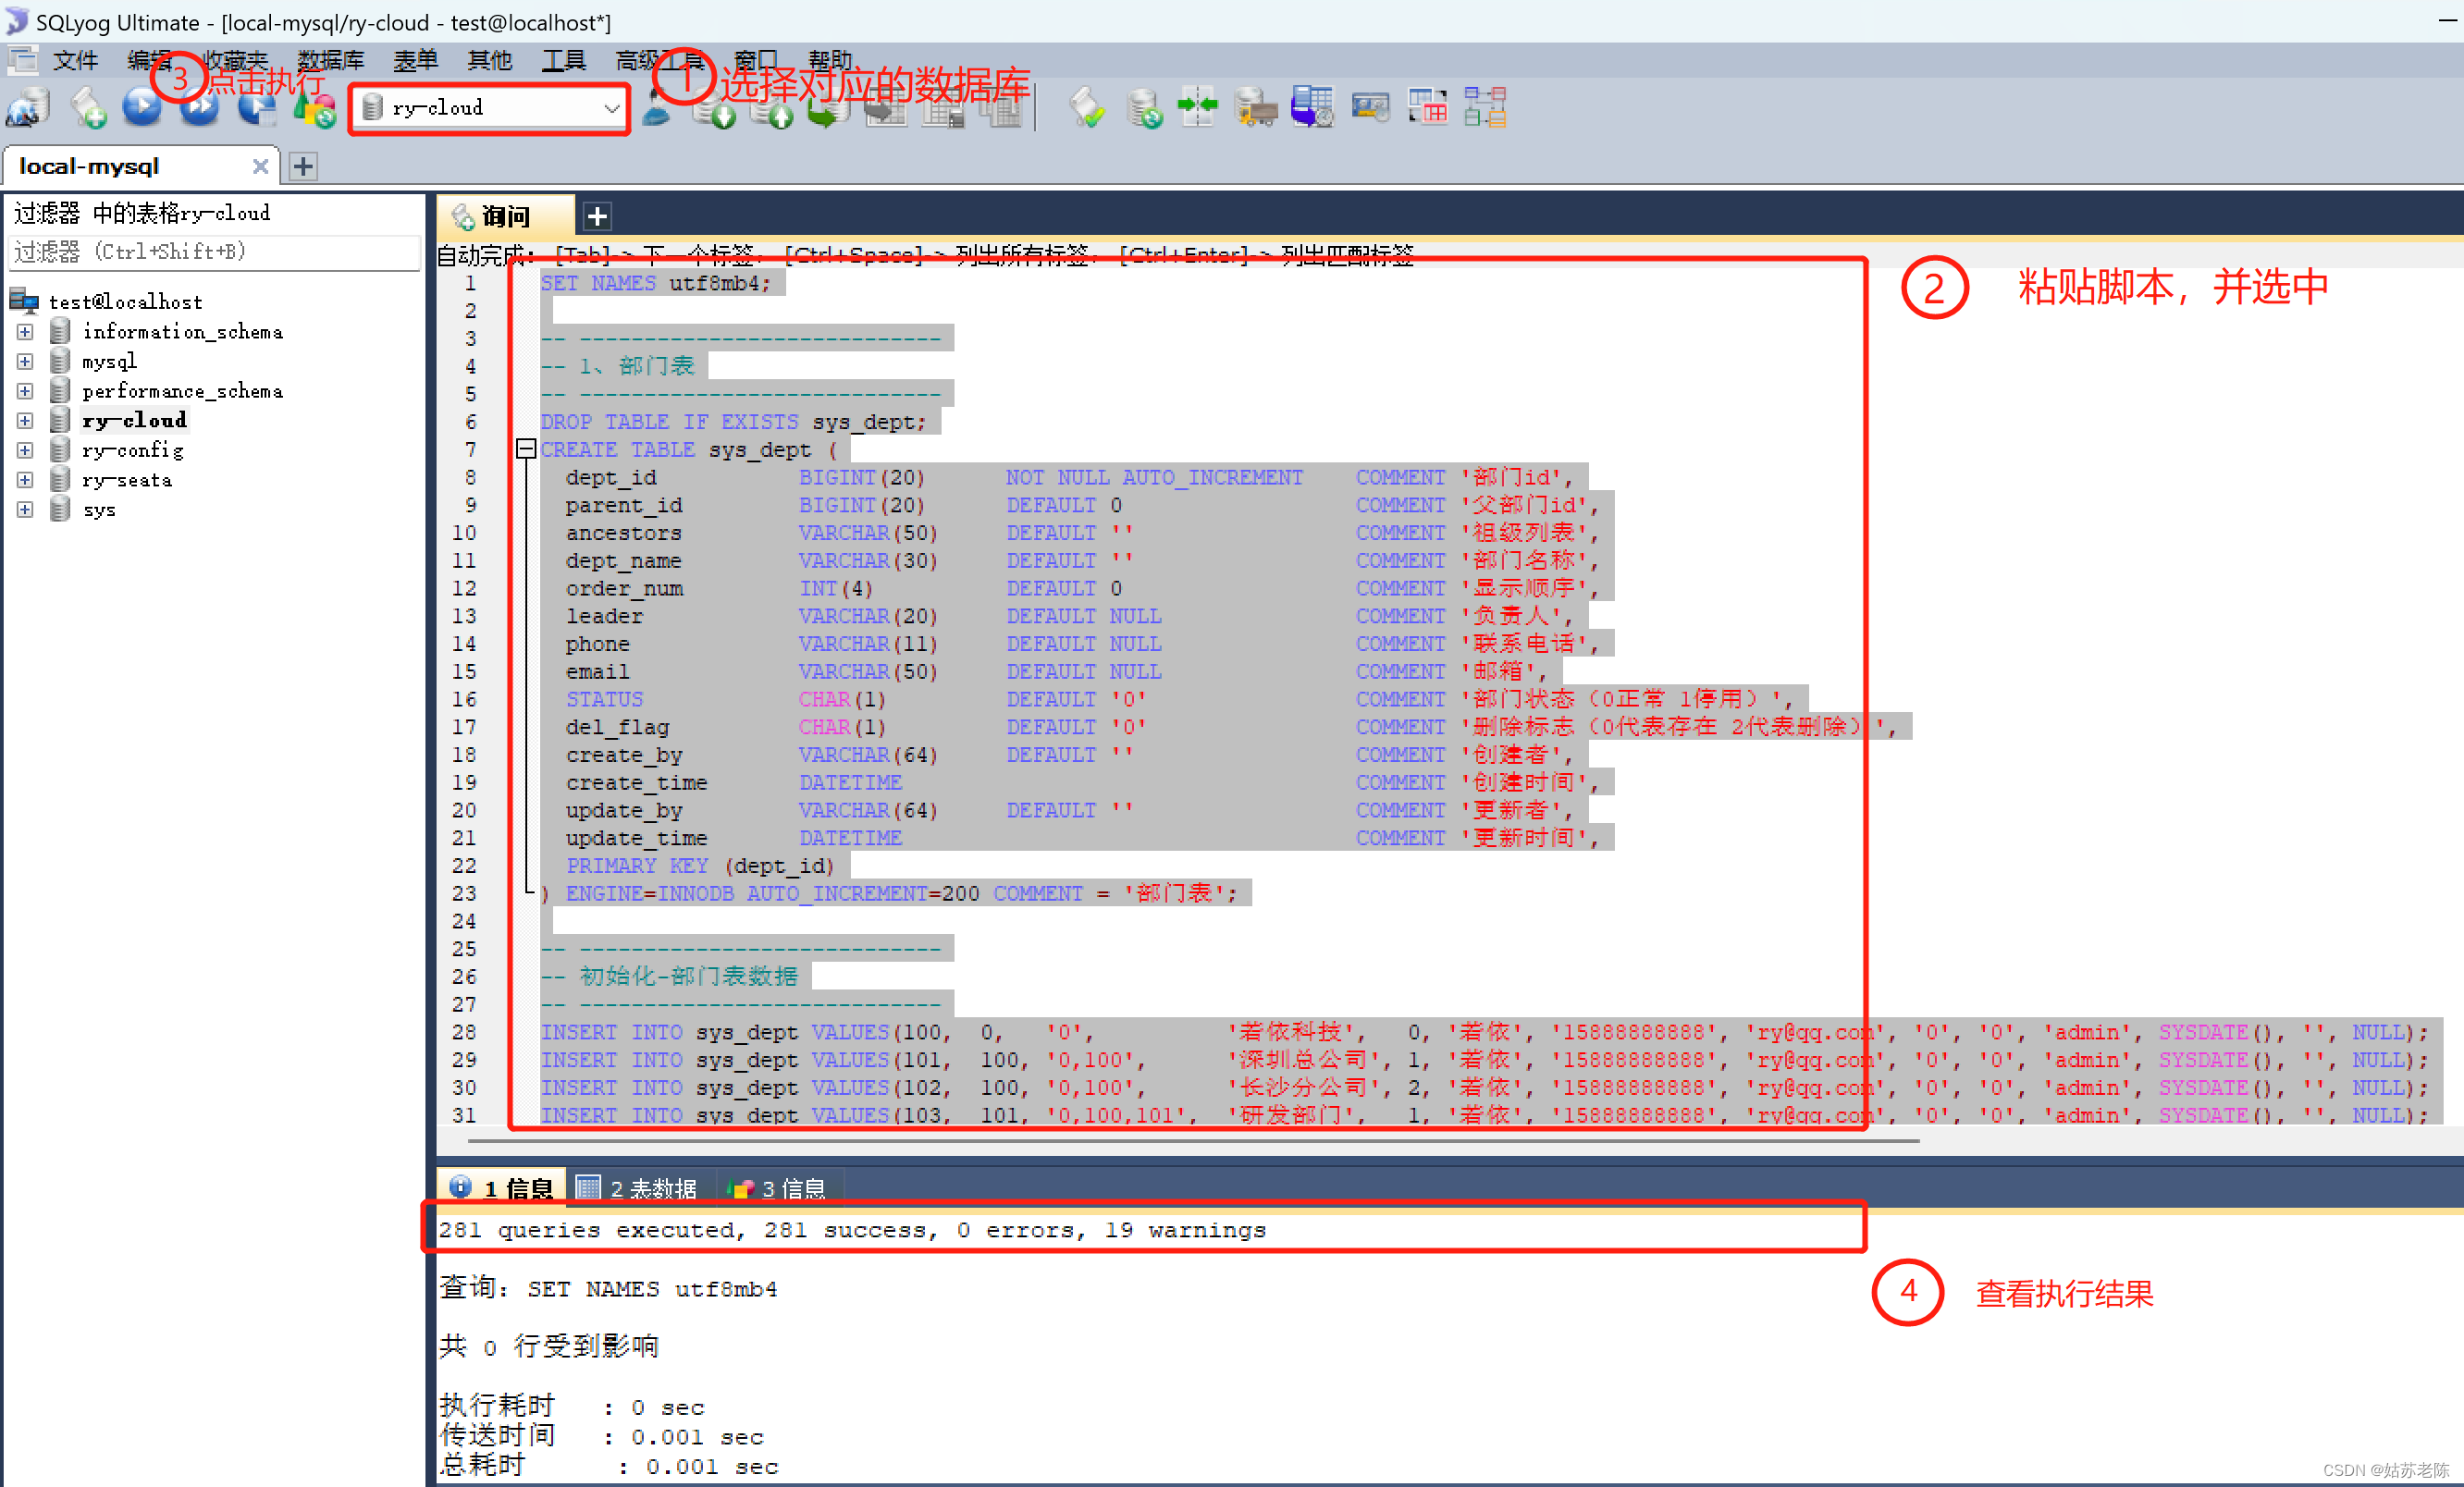Click the Execute All Queries fast-forward icon
Screen dimensions: 2464x1487
pos(199,107)
